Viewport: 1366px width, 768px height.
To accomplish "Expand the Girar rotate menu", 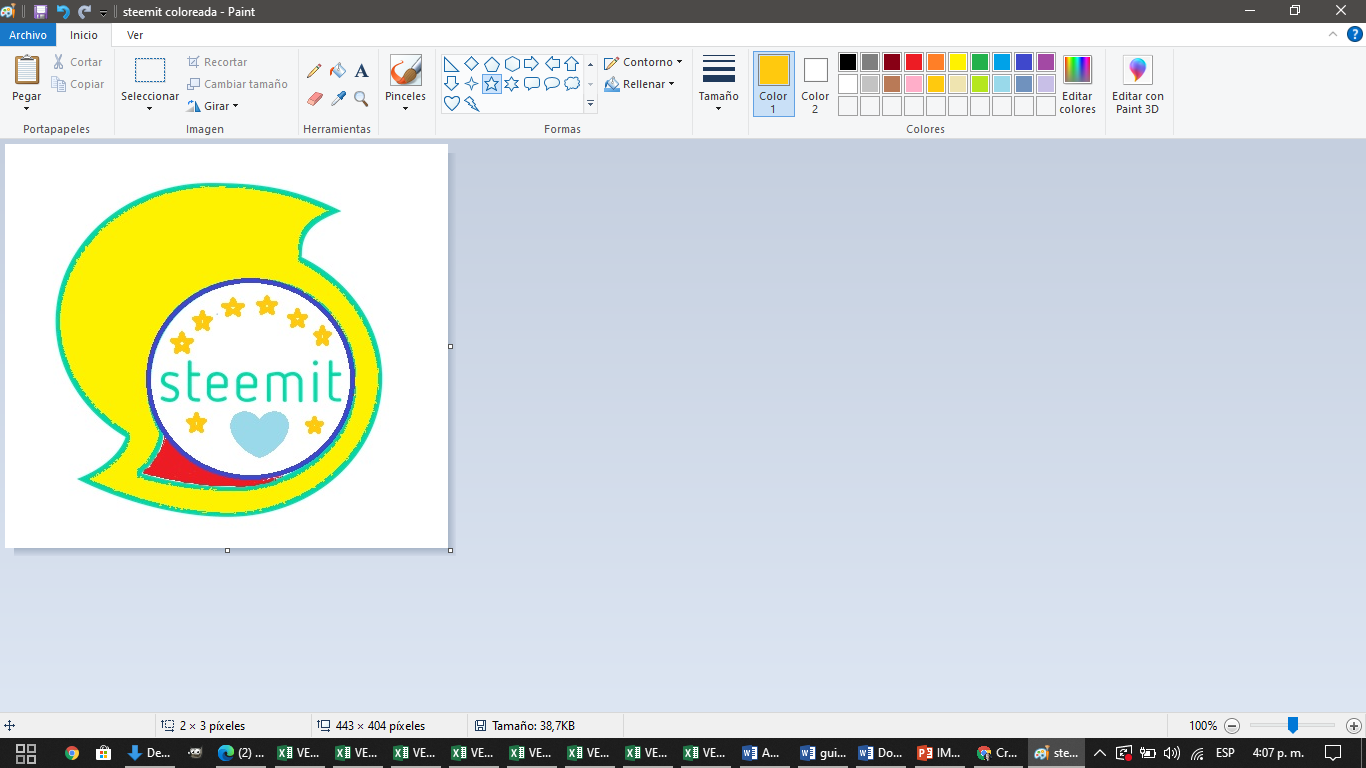I will pos(213,106).
